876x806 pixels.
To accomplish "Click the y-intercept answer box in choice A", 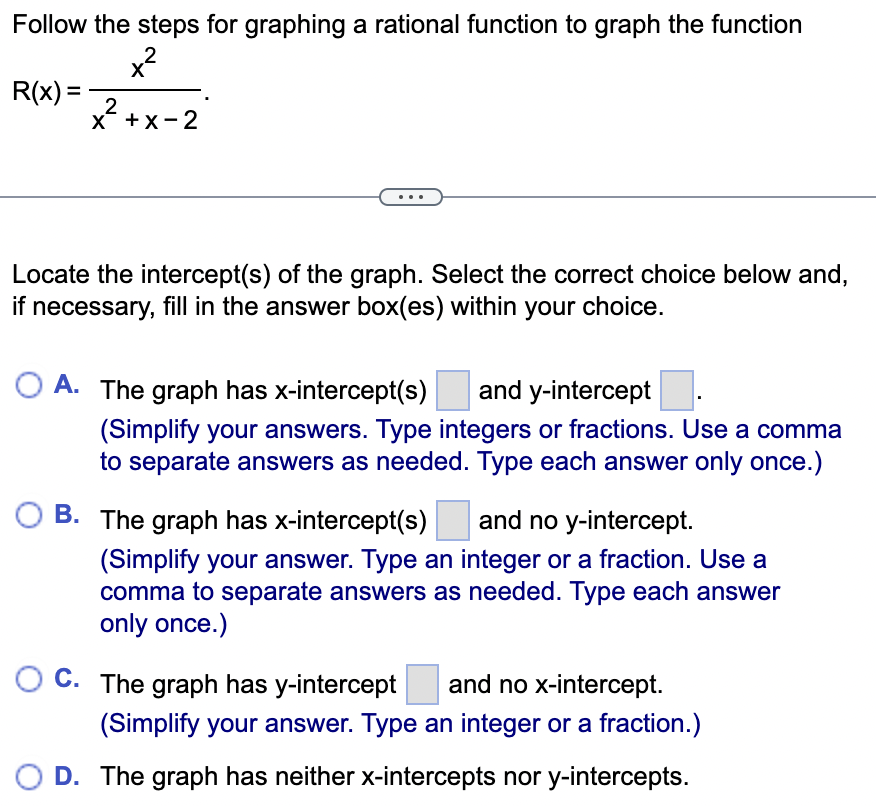I will (x=676, y=390).
